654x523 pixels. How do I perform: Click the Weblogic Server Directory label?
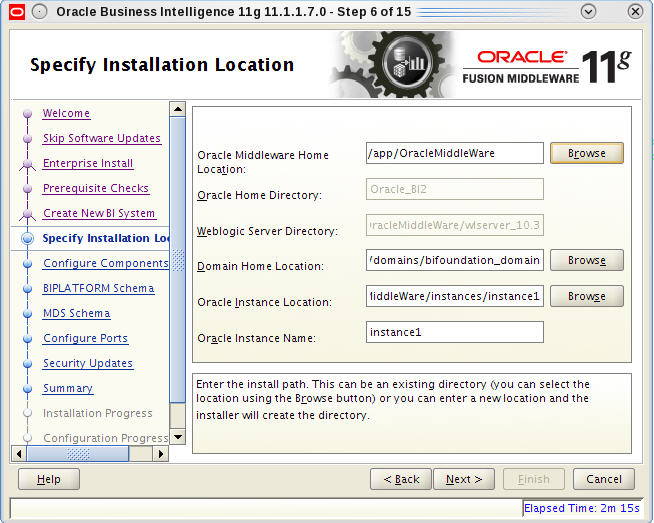tap(267, 231)
